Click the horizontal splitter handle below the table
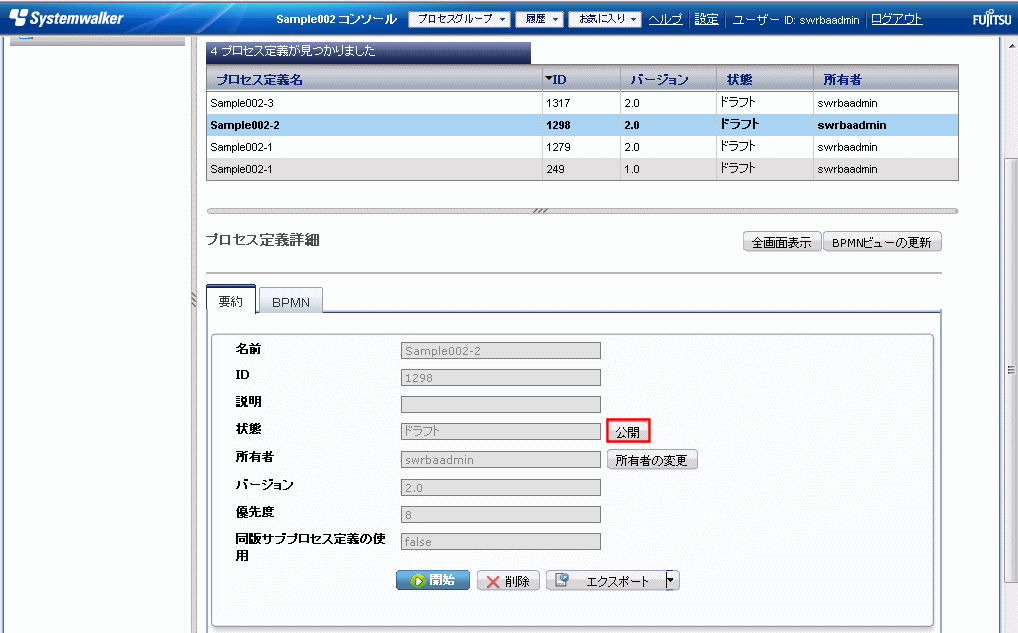Viewport: 1018px width, 633px height. click(540, 211)
